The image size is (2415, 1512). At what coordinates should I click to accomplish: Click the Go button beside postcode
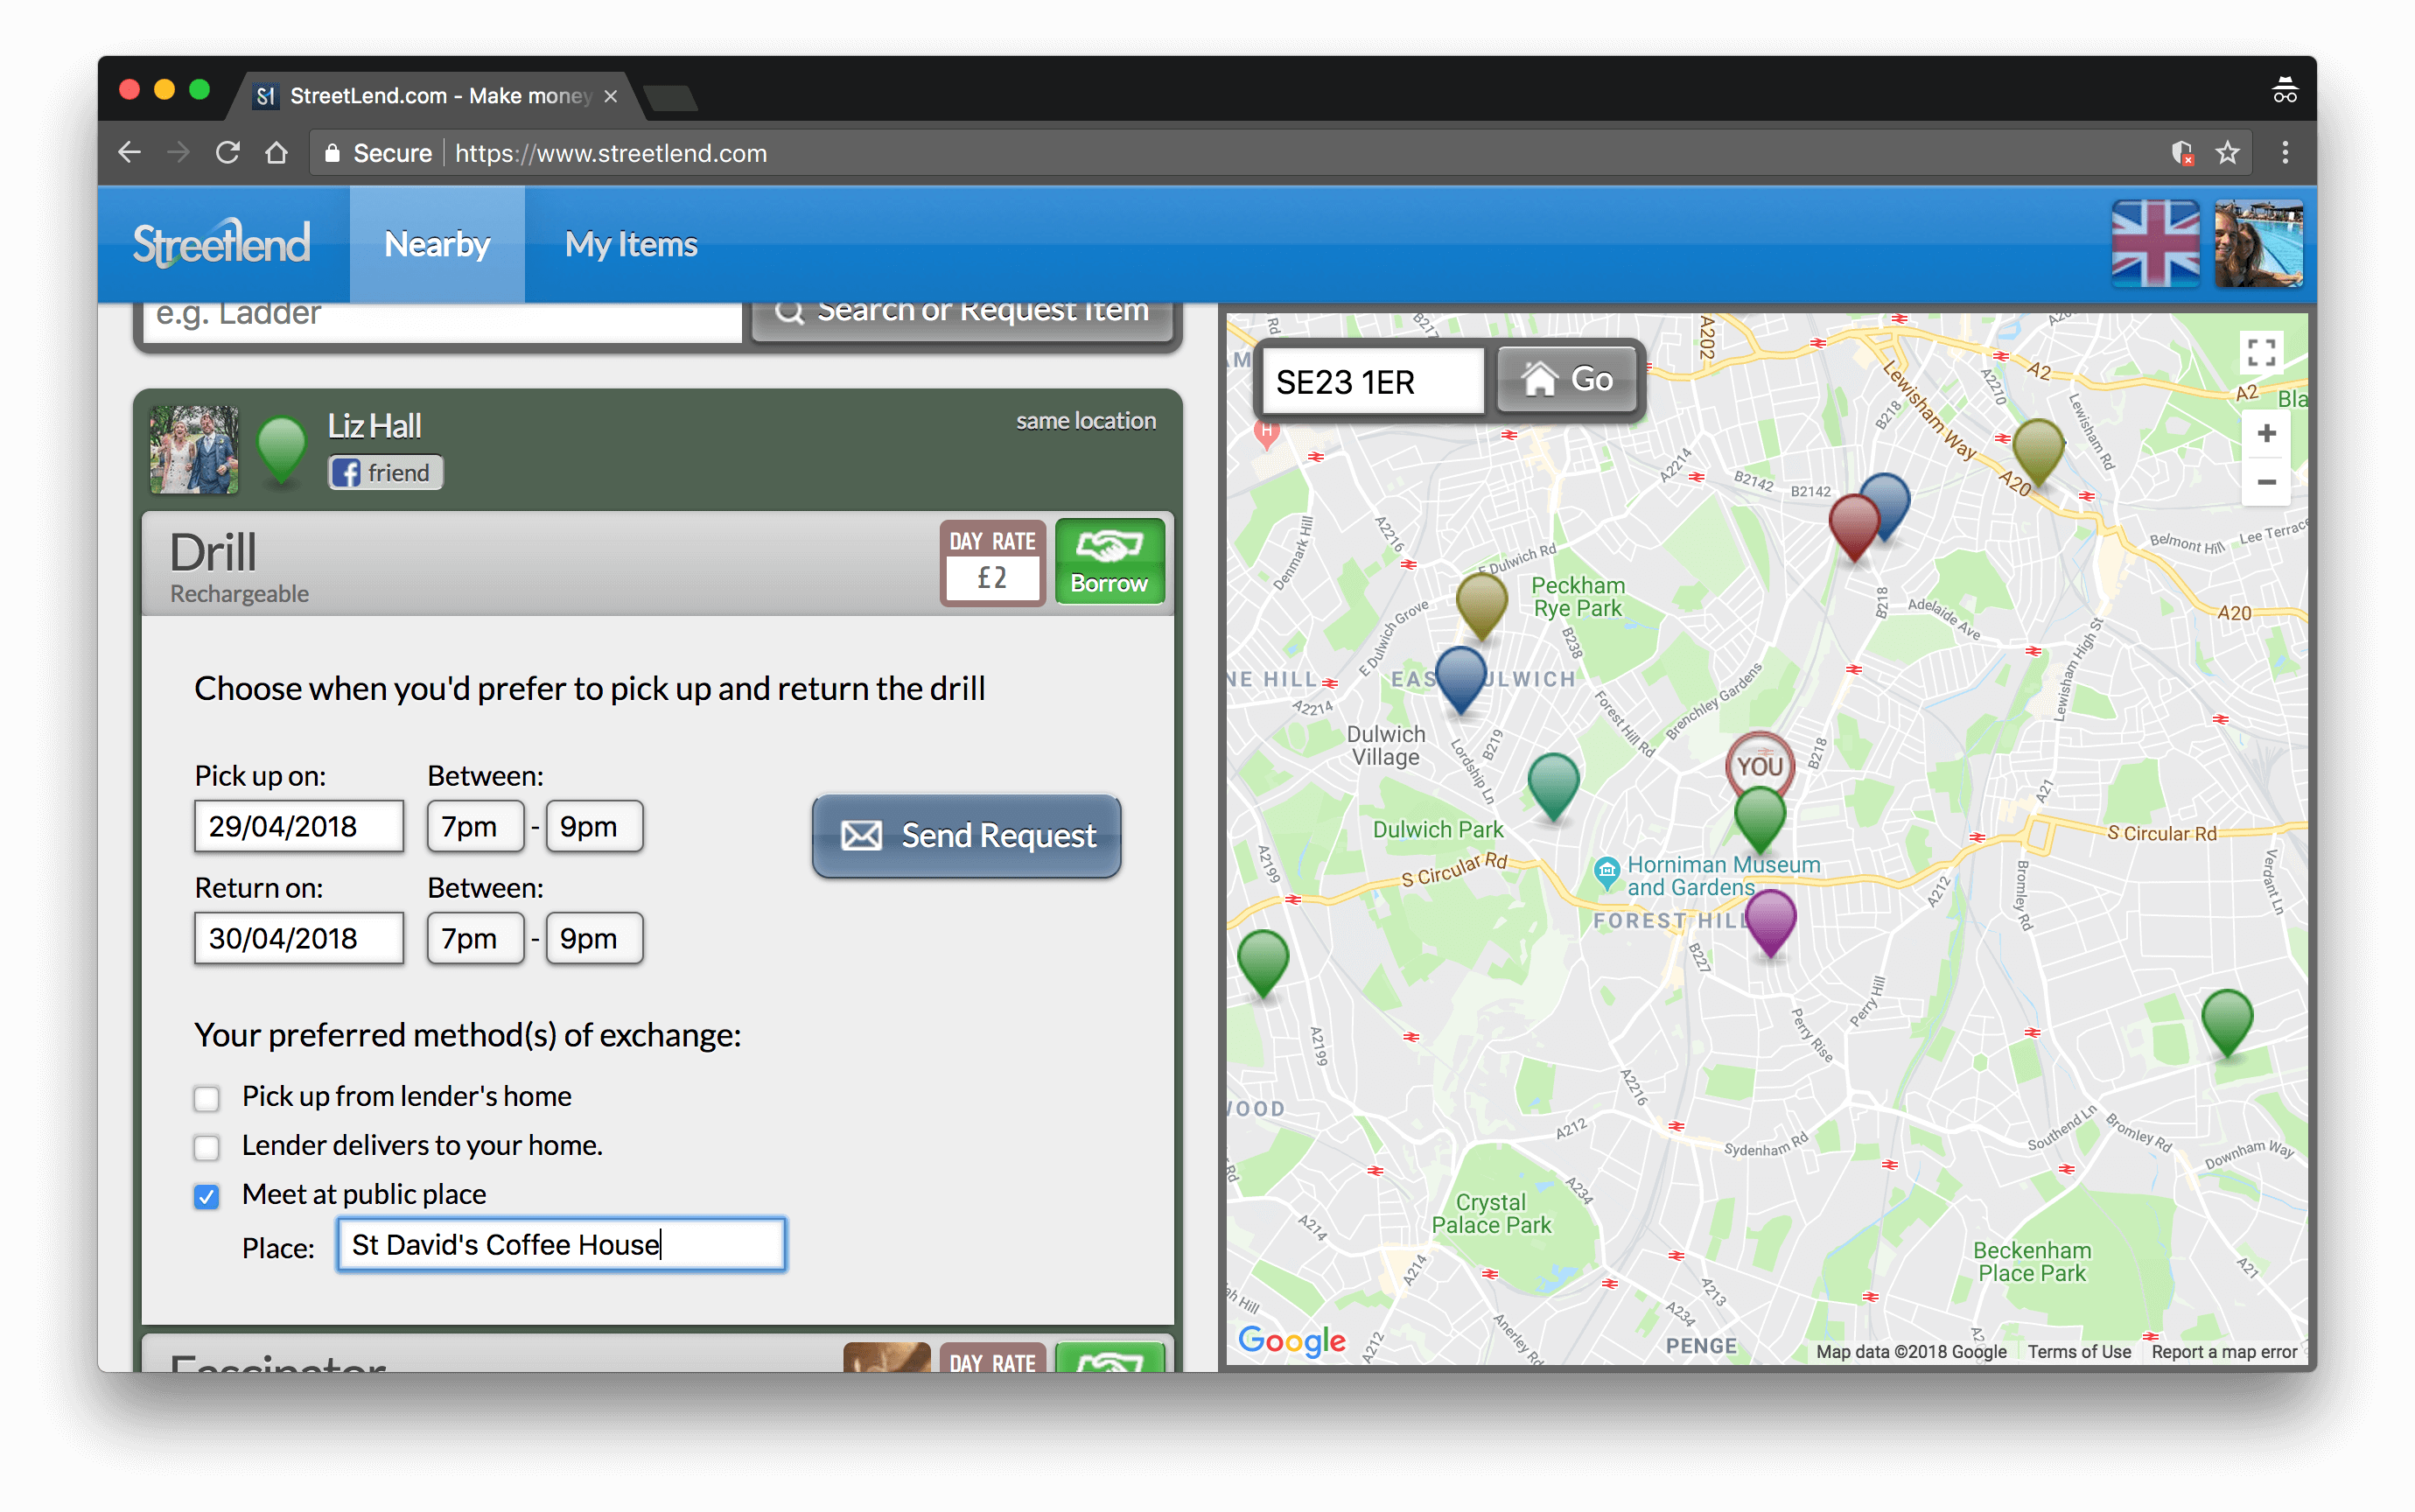(1566, 379)
